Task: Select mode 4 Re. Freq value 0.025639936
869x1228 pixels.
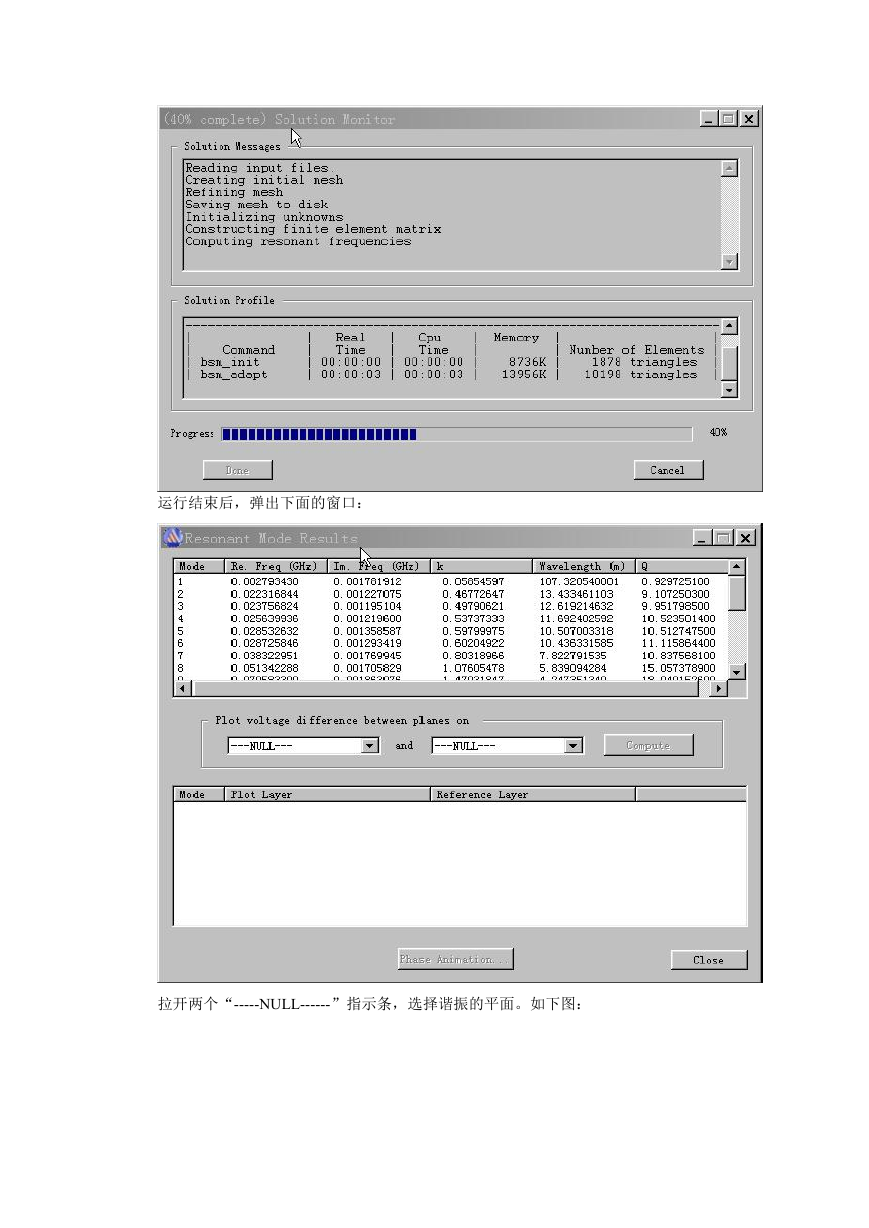Action: (264, 619)
